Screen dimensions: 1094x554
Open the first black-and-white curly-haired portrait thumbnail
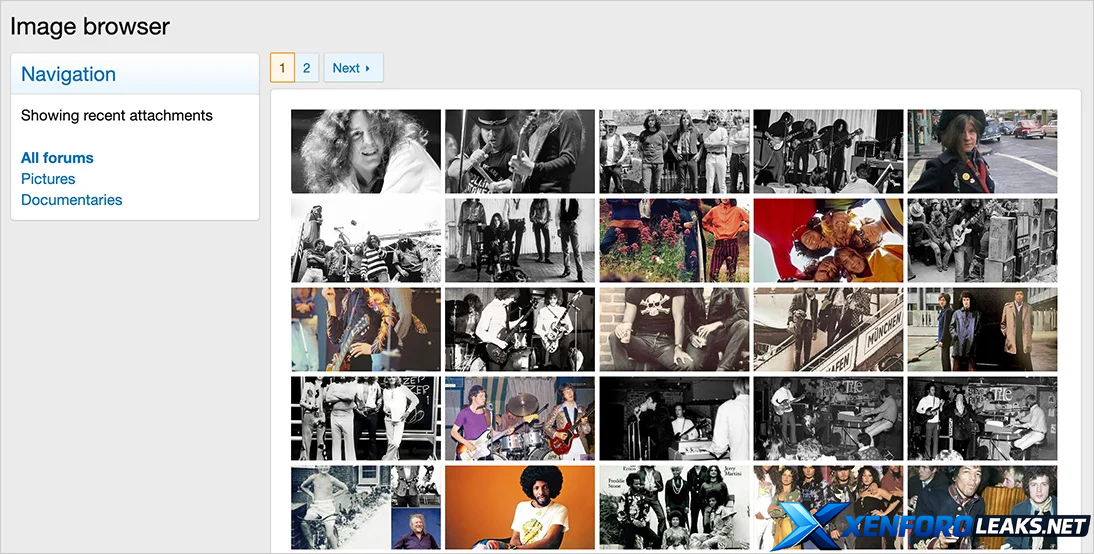point(365,151)
